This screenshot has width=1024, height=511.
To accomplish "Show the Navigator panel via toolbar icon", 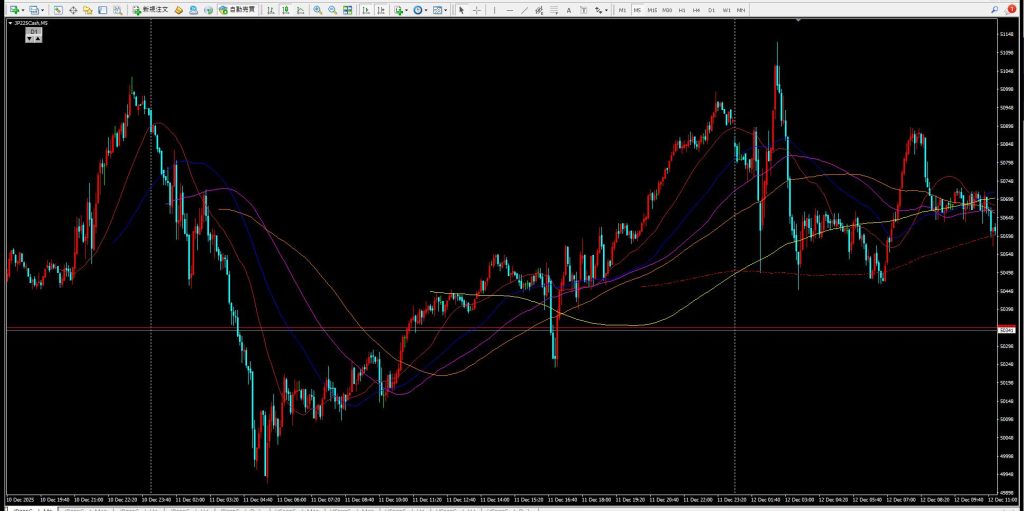I will coord(88,9).
